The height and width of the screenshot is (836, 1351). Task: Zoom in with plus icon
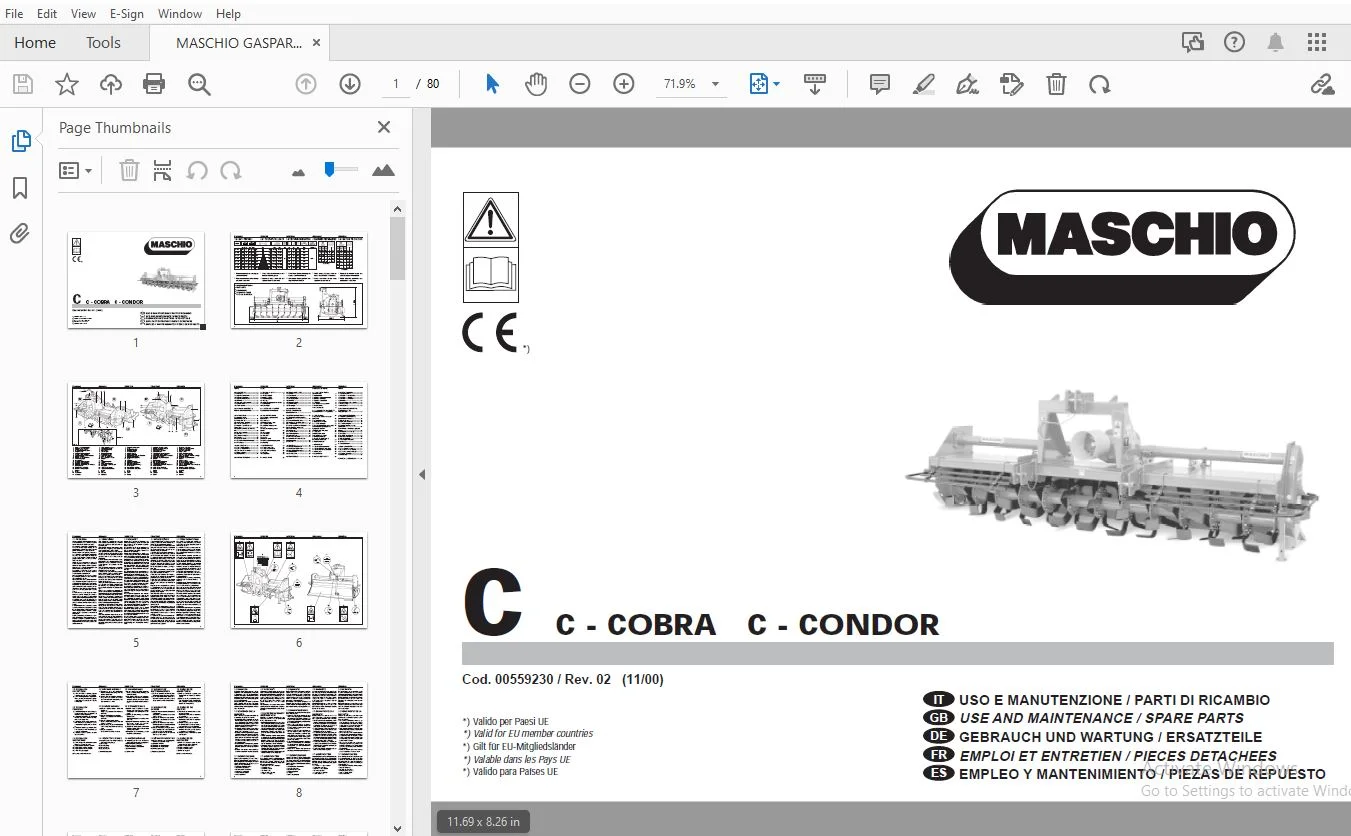click(624, 84)
